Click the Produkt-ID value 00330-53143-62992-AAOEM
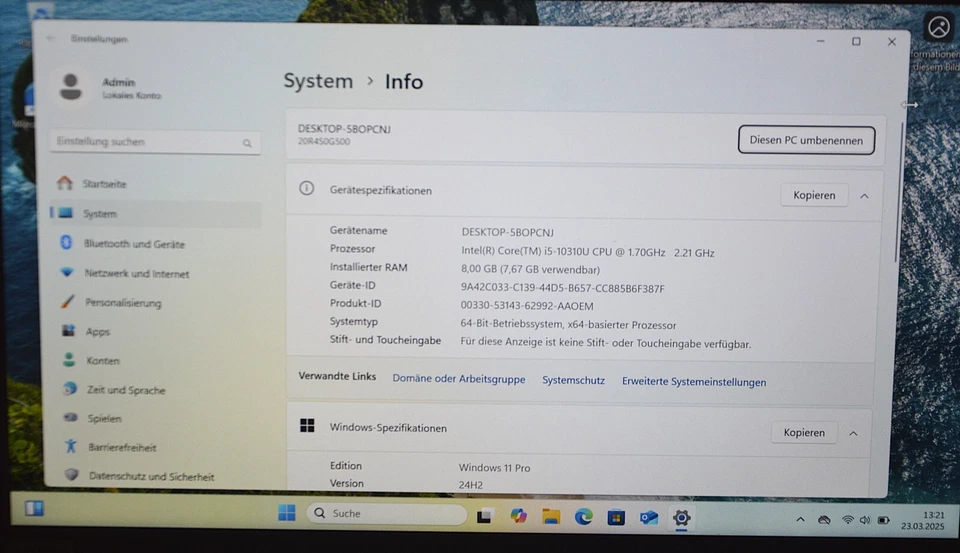 click(527, 306)
